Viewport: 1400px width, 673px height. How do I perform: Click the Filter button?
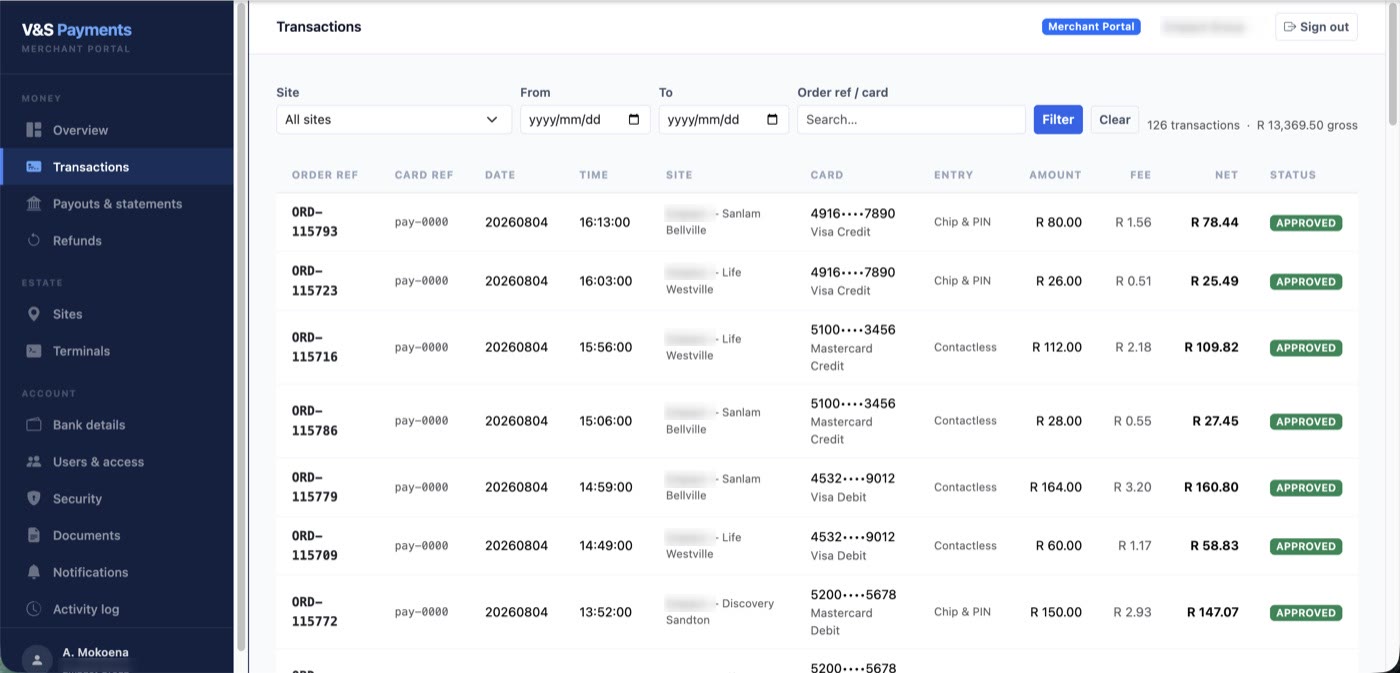coord(1058,120)
